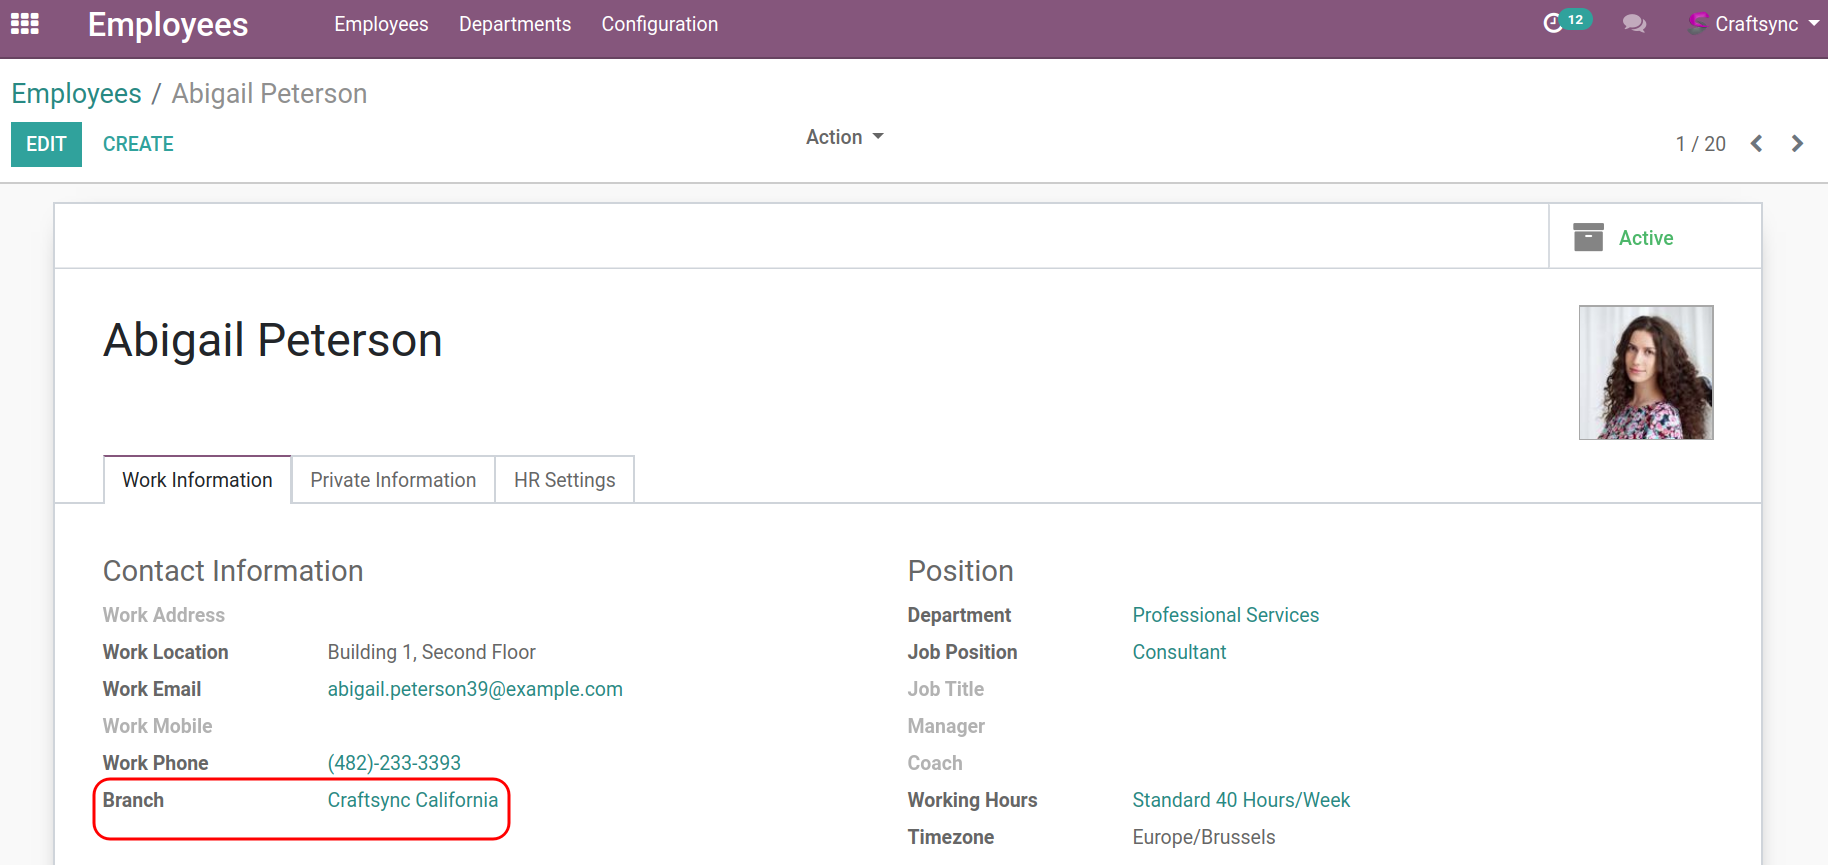Image resolution: width=1828 pixels, height=865 pixels.
Task: Open the Professional Services department link
Action: 1225,615
